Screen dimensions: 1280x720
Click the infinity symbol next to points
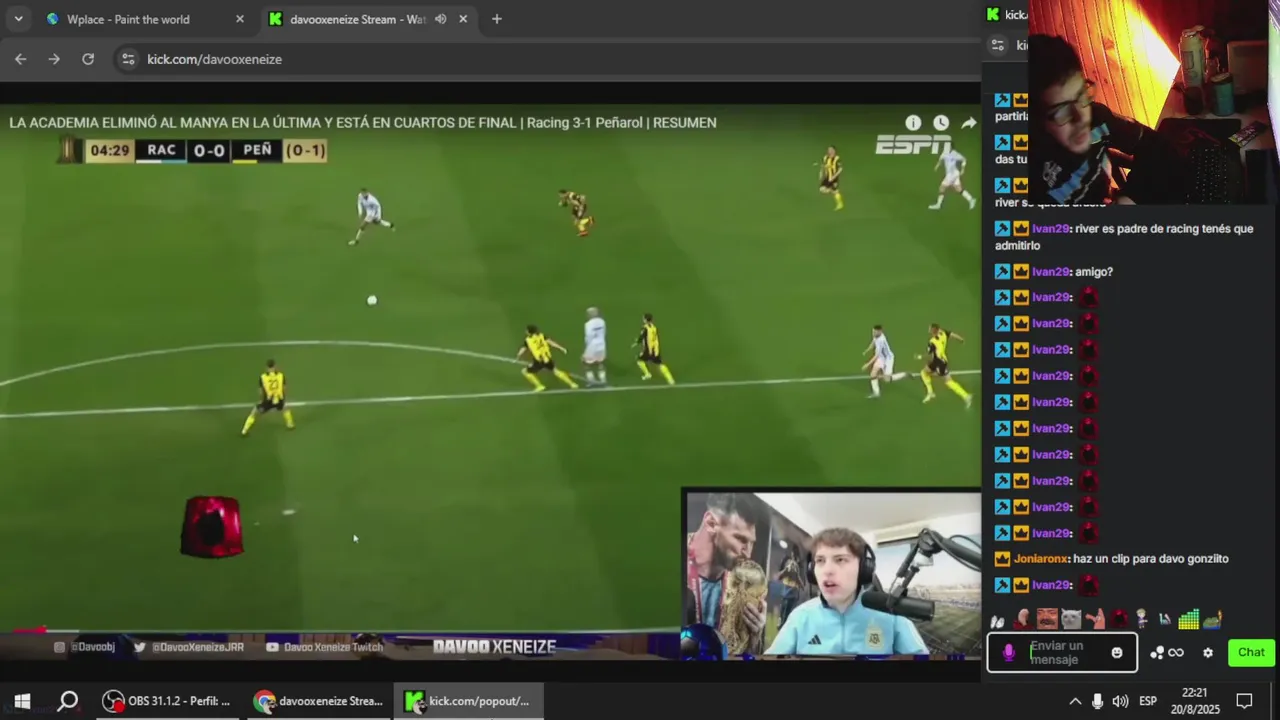point(1176,653)
